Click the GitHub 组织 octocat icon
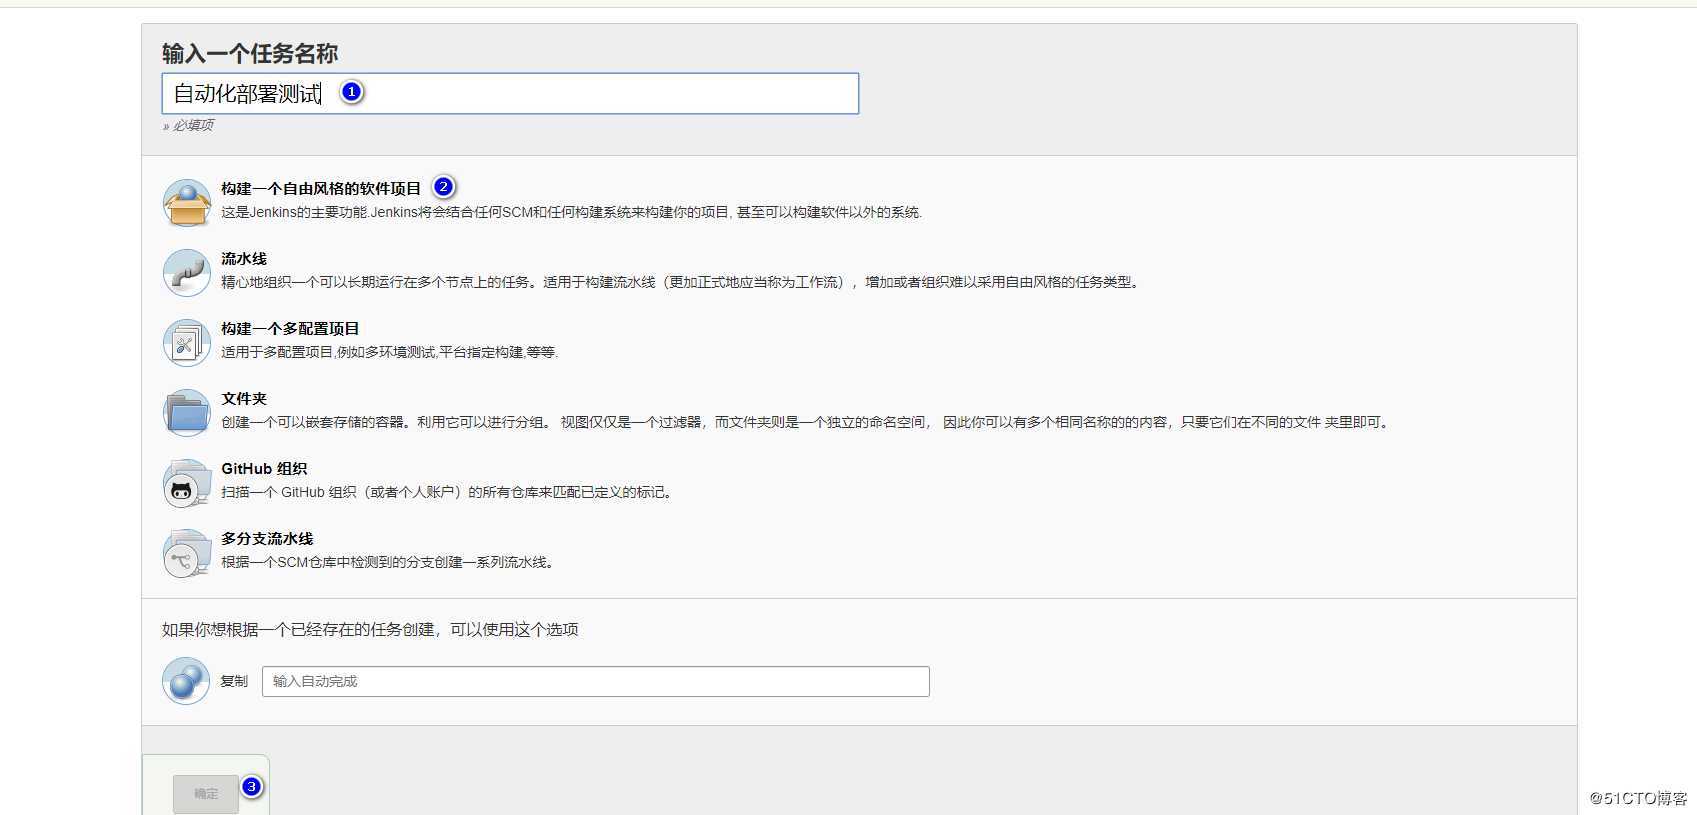The image size is (1697, 815). [x=187, y=483]
